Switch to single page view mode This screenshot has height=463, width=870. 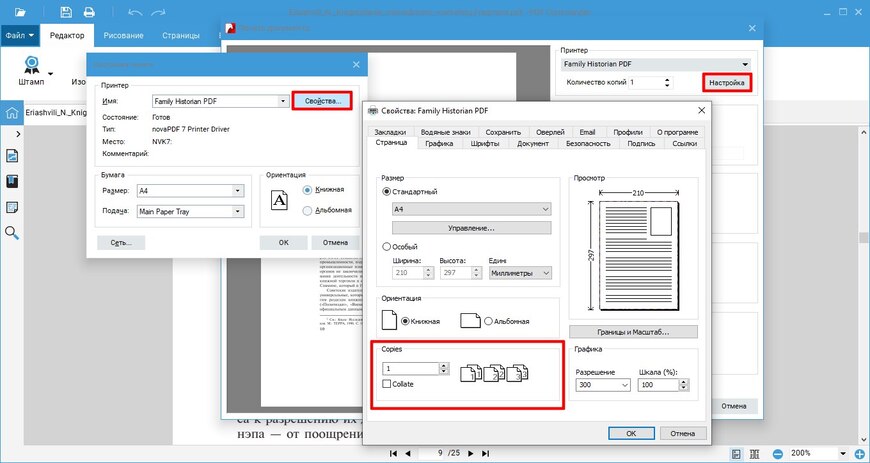[736, 454]
